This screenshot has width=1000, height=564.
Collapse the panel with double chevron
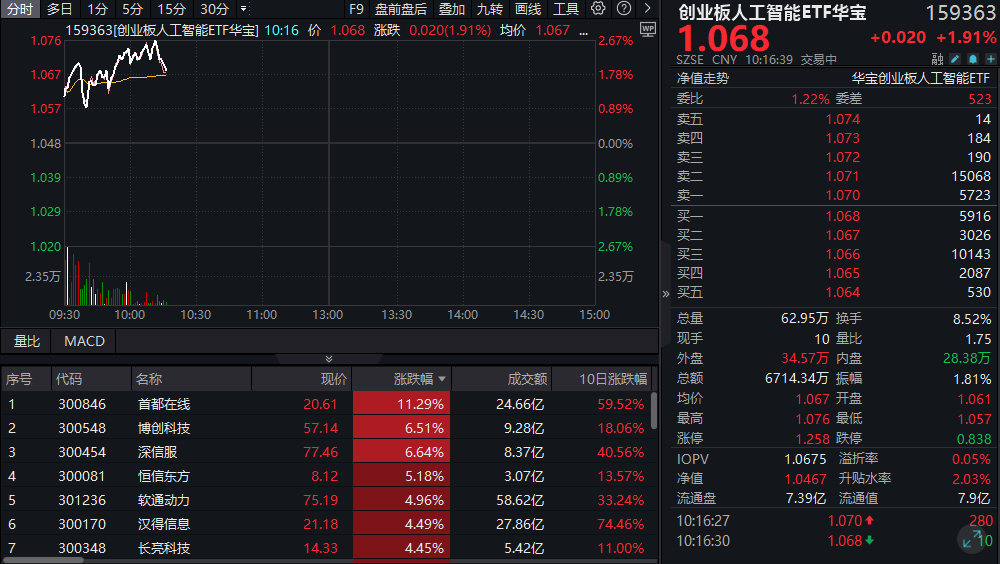coord(329,358)
